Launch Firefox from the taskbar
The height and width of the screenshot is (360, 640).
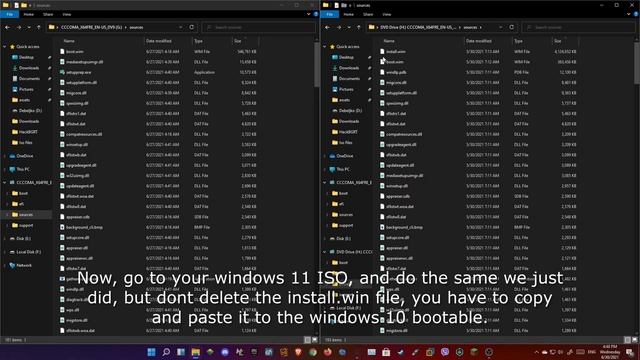click(328, 352)
